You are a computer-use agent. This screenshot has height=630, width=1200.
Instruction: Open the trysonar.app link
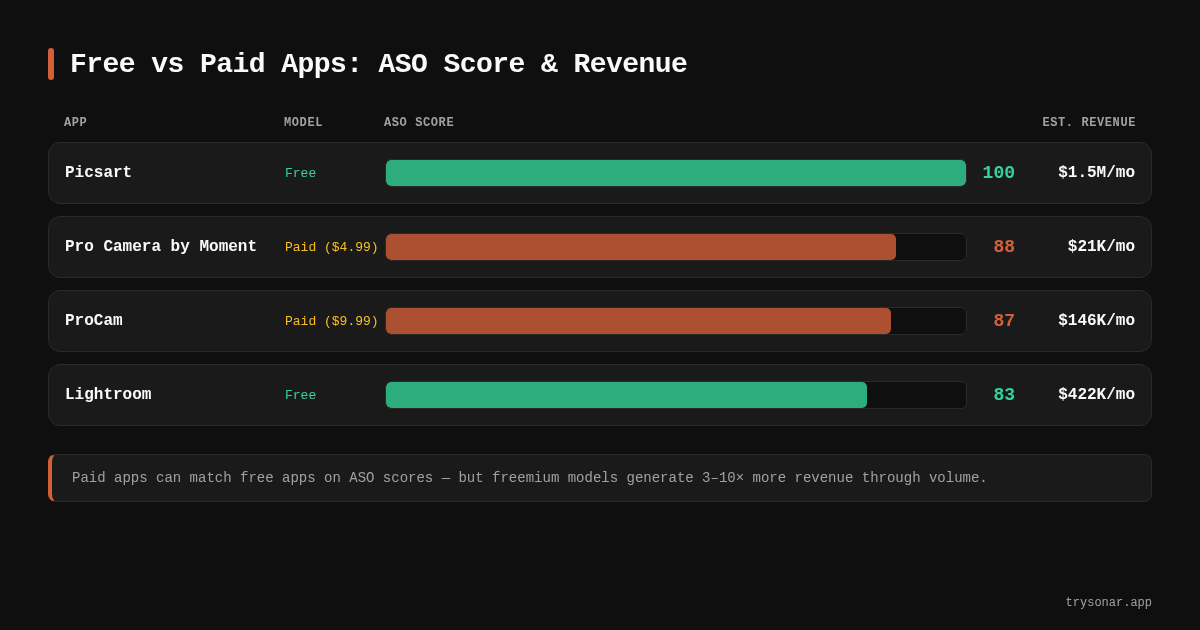pos(1108,603)
